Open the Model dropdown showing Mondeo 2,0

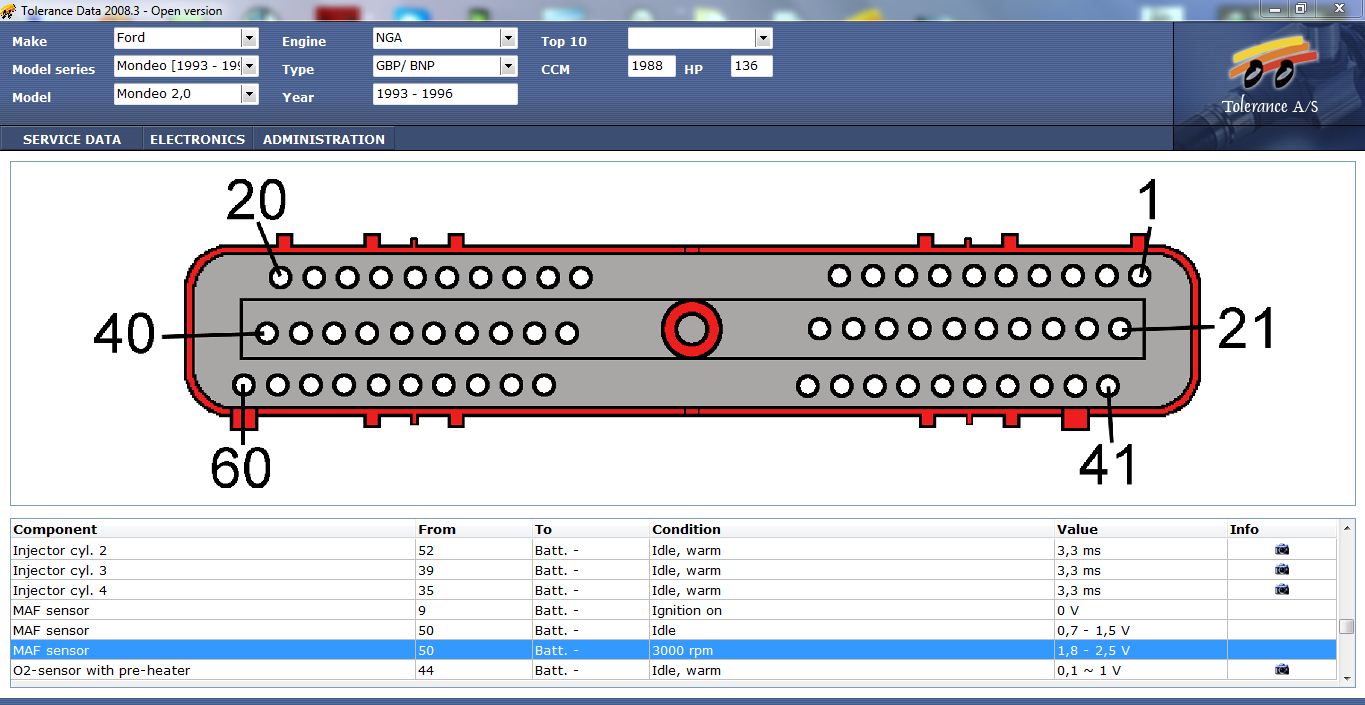click(249, 94)
